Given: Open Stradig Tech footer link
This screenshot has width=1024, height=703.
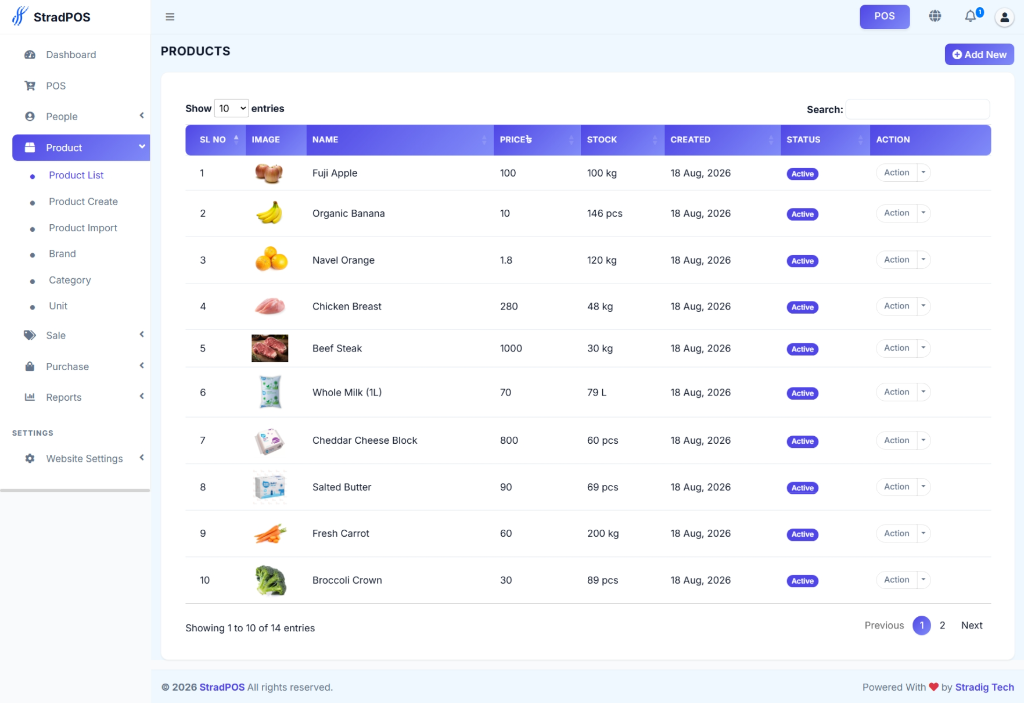Looking at the screenshot, I should (984, 687).
